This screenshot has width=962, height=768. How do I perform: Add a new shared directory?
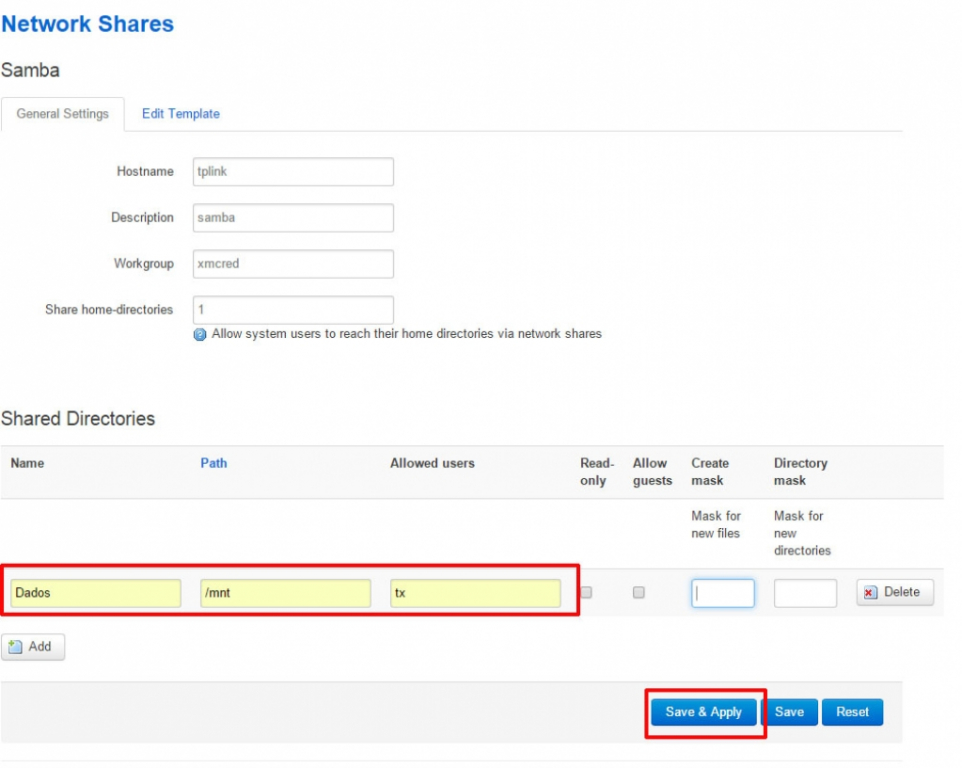[x=33, y=647]
